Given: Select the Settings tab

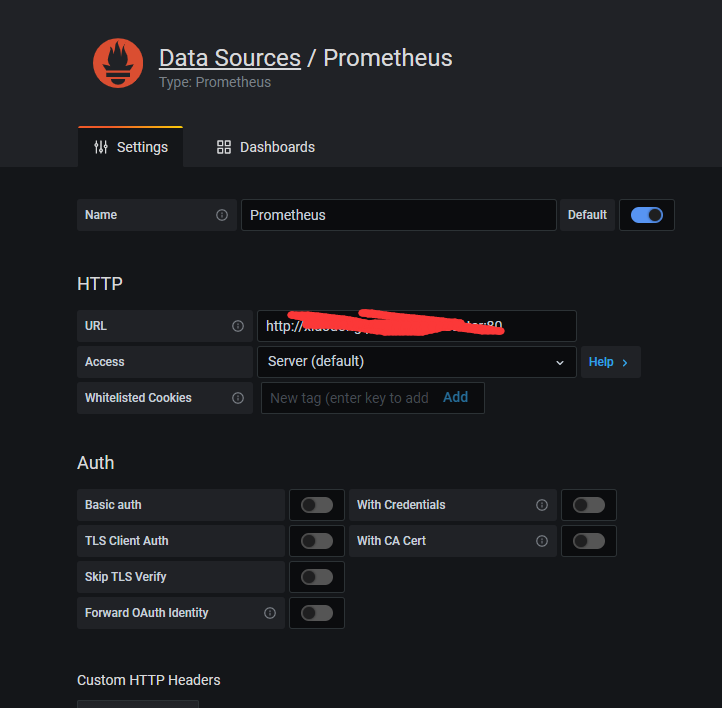Looking at the screenshot, I should [131, 147].
